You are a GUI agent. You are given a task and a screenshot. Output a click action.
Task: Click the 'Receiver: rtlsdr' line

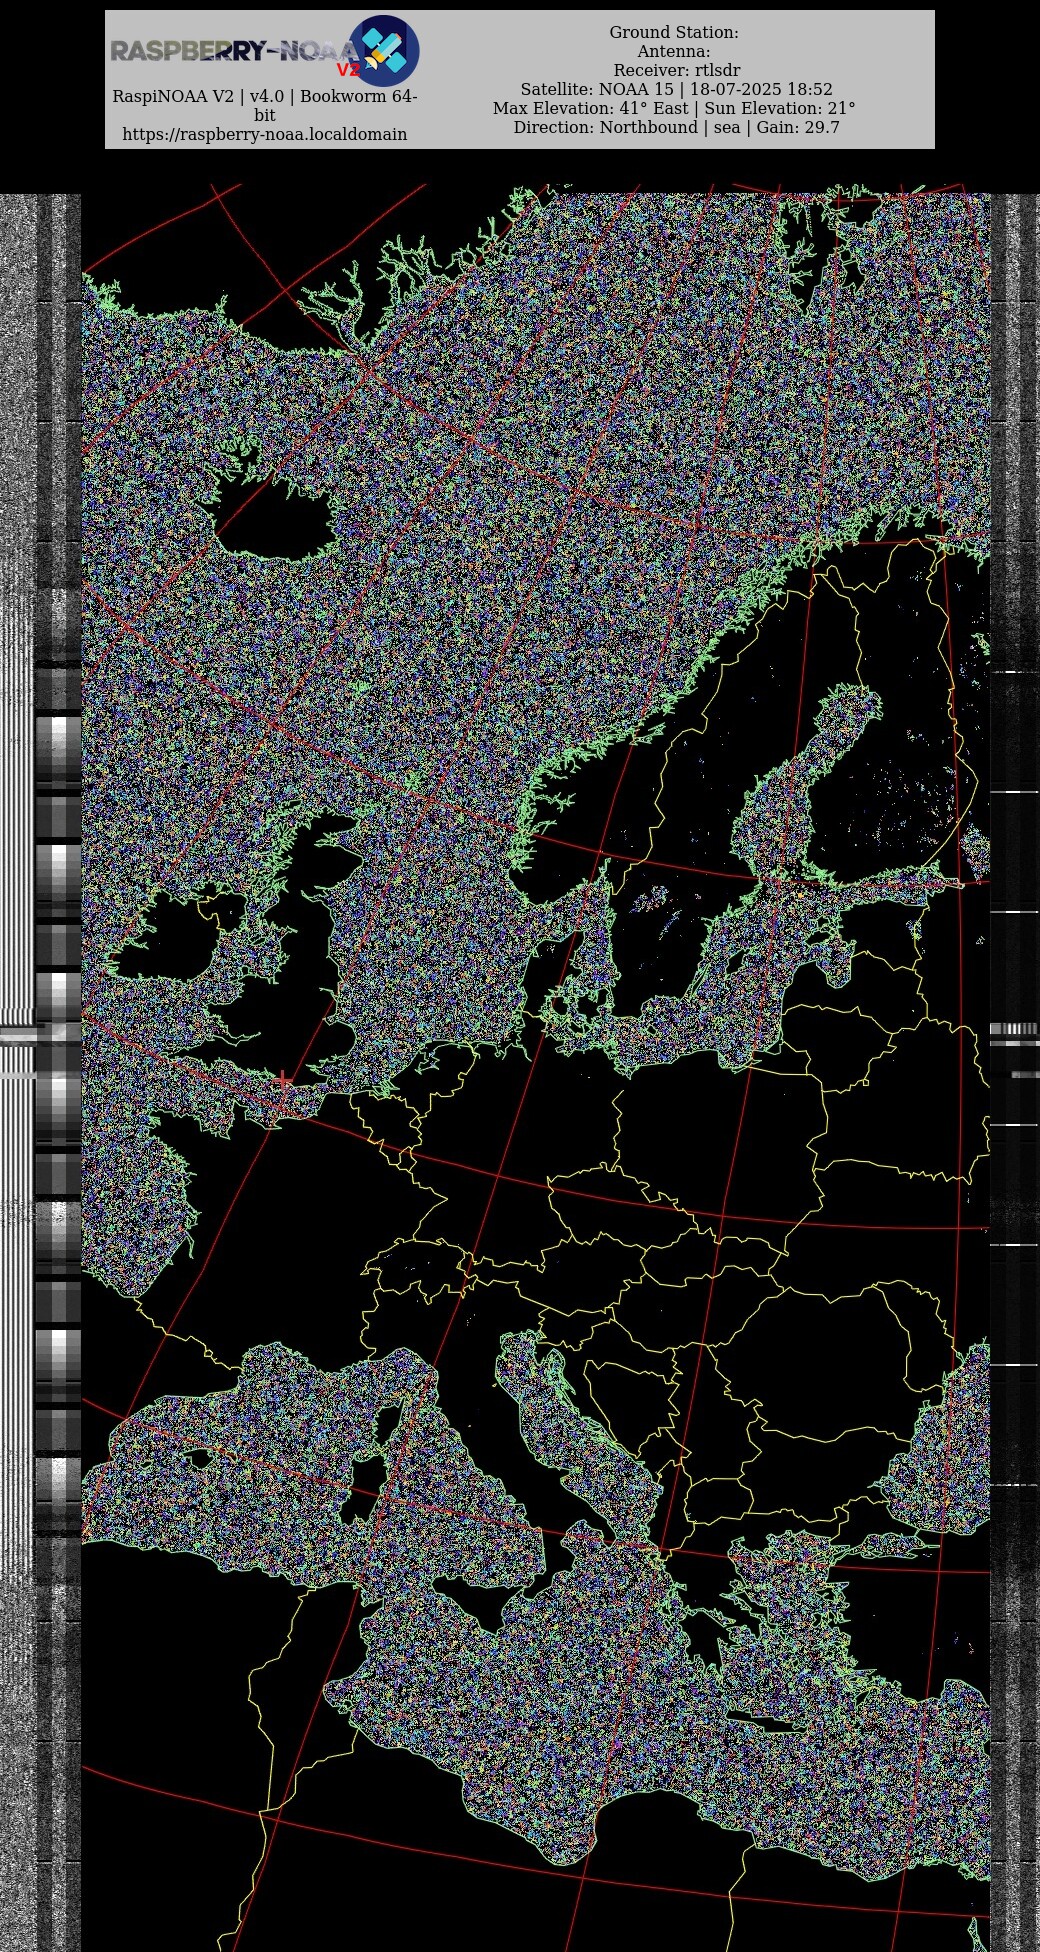[677, 70]
